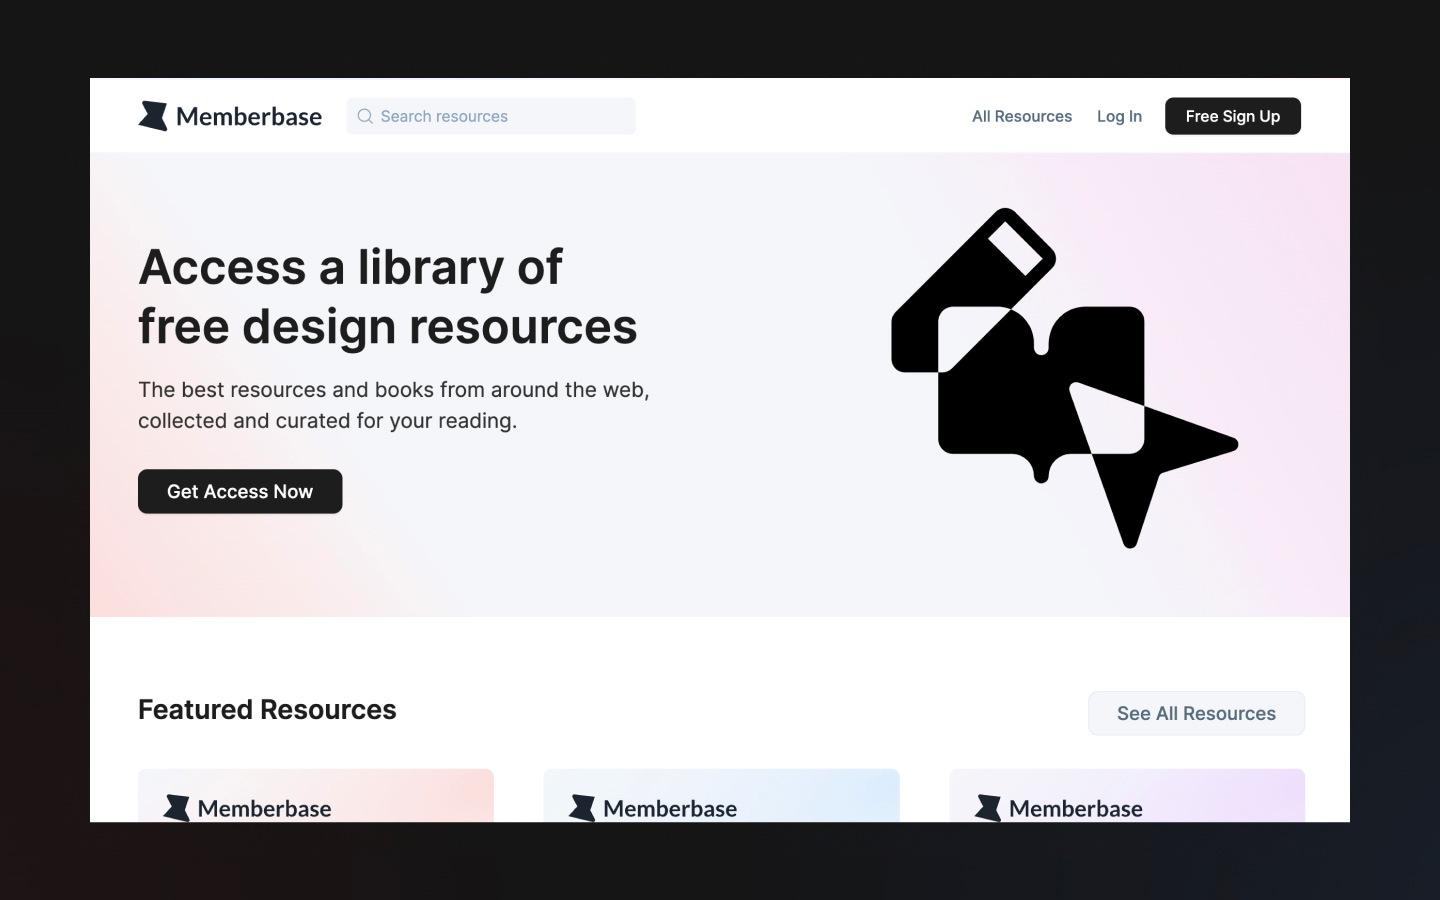Click the Memberbase logo icon in the header

153,115
